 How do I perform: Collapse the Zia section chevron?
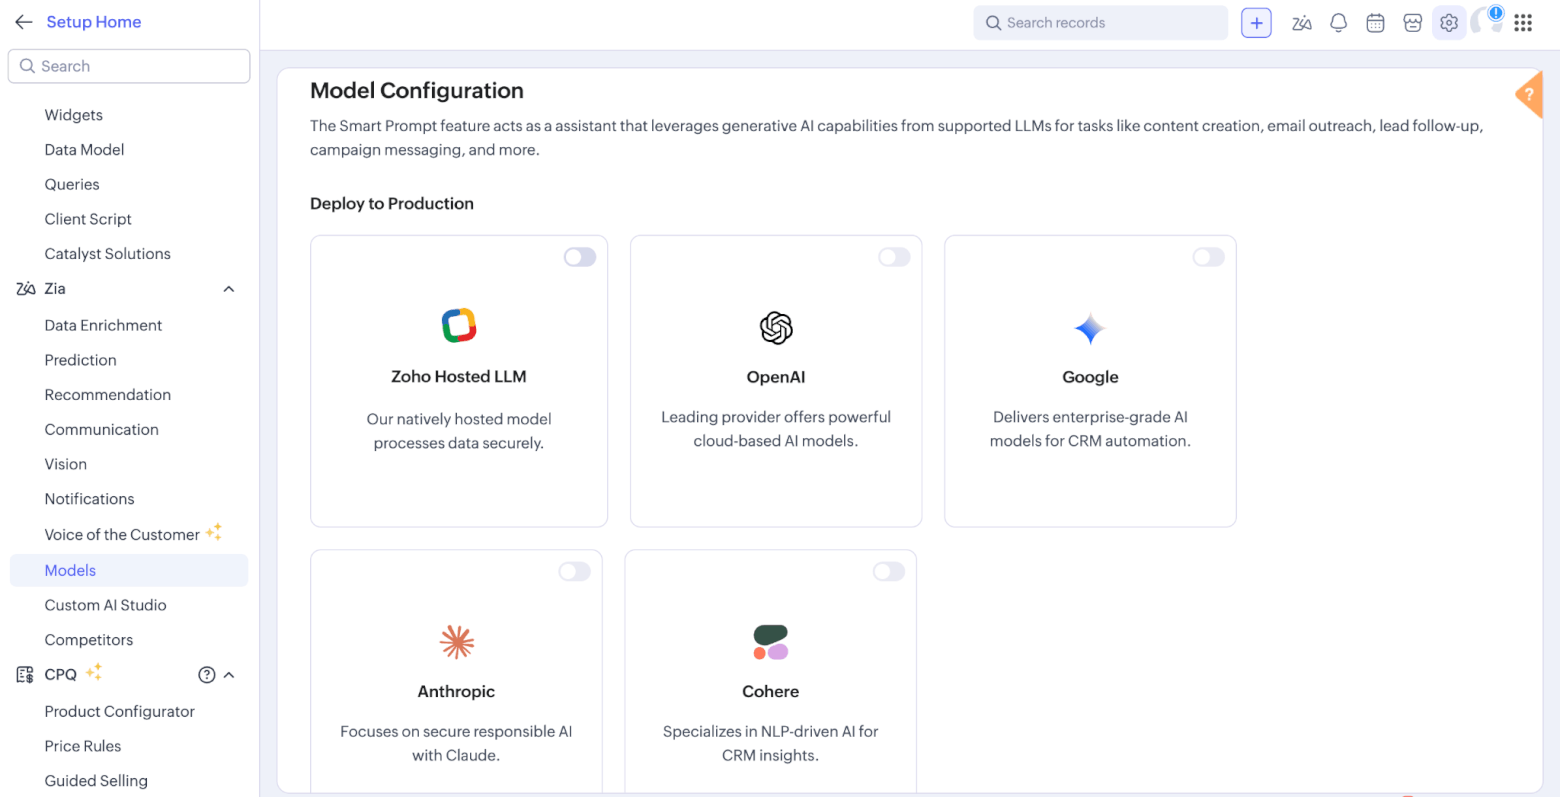pyautogui.click(x=229, y=289)
